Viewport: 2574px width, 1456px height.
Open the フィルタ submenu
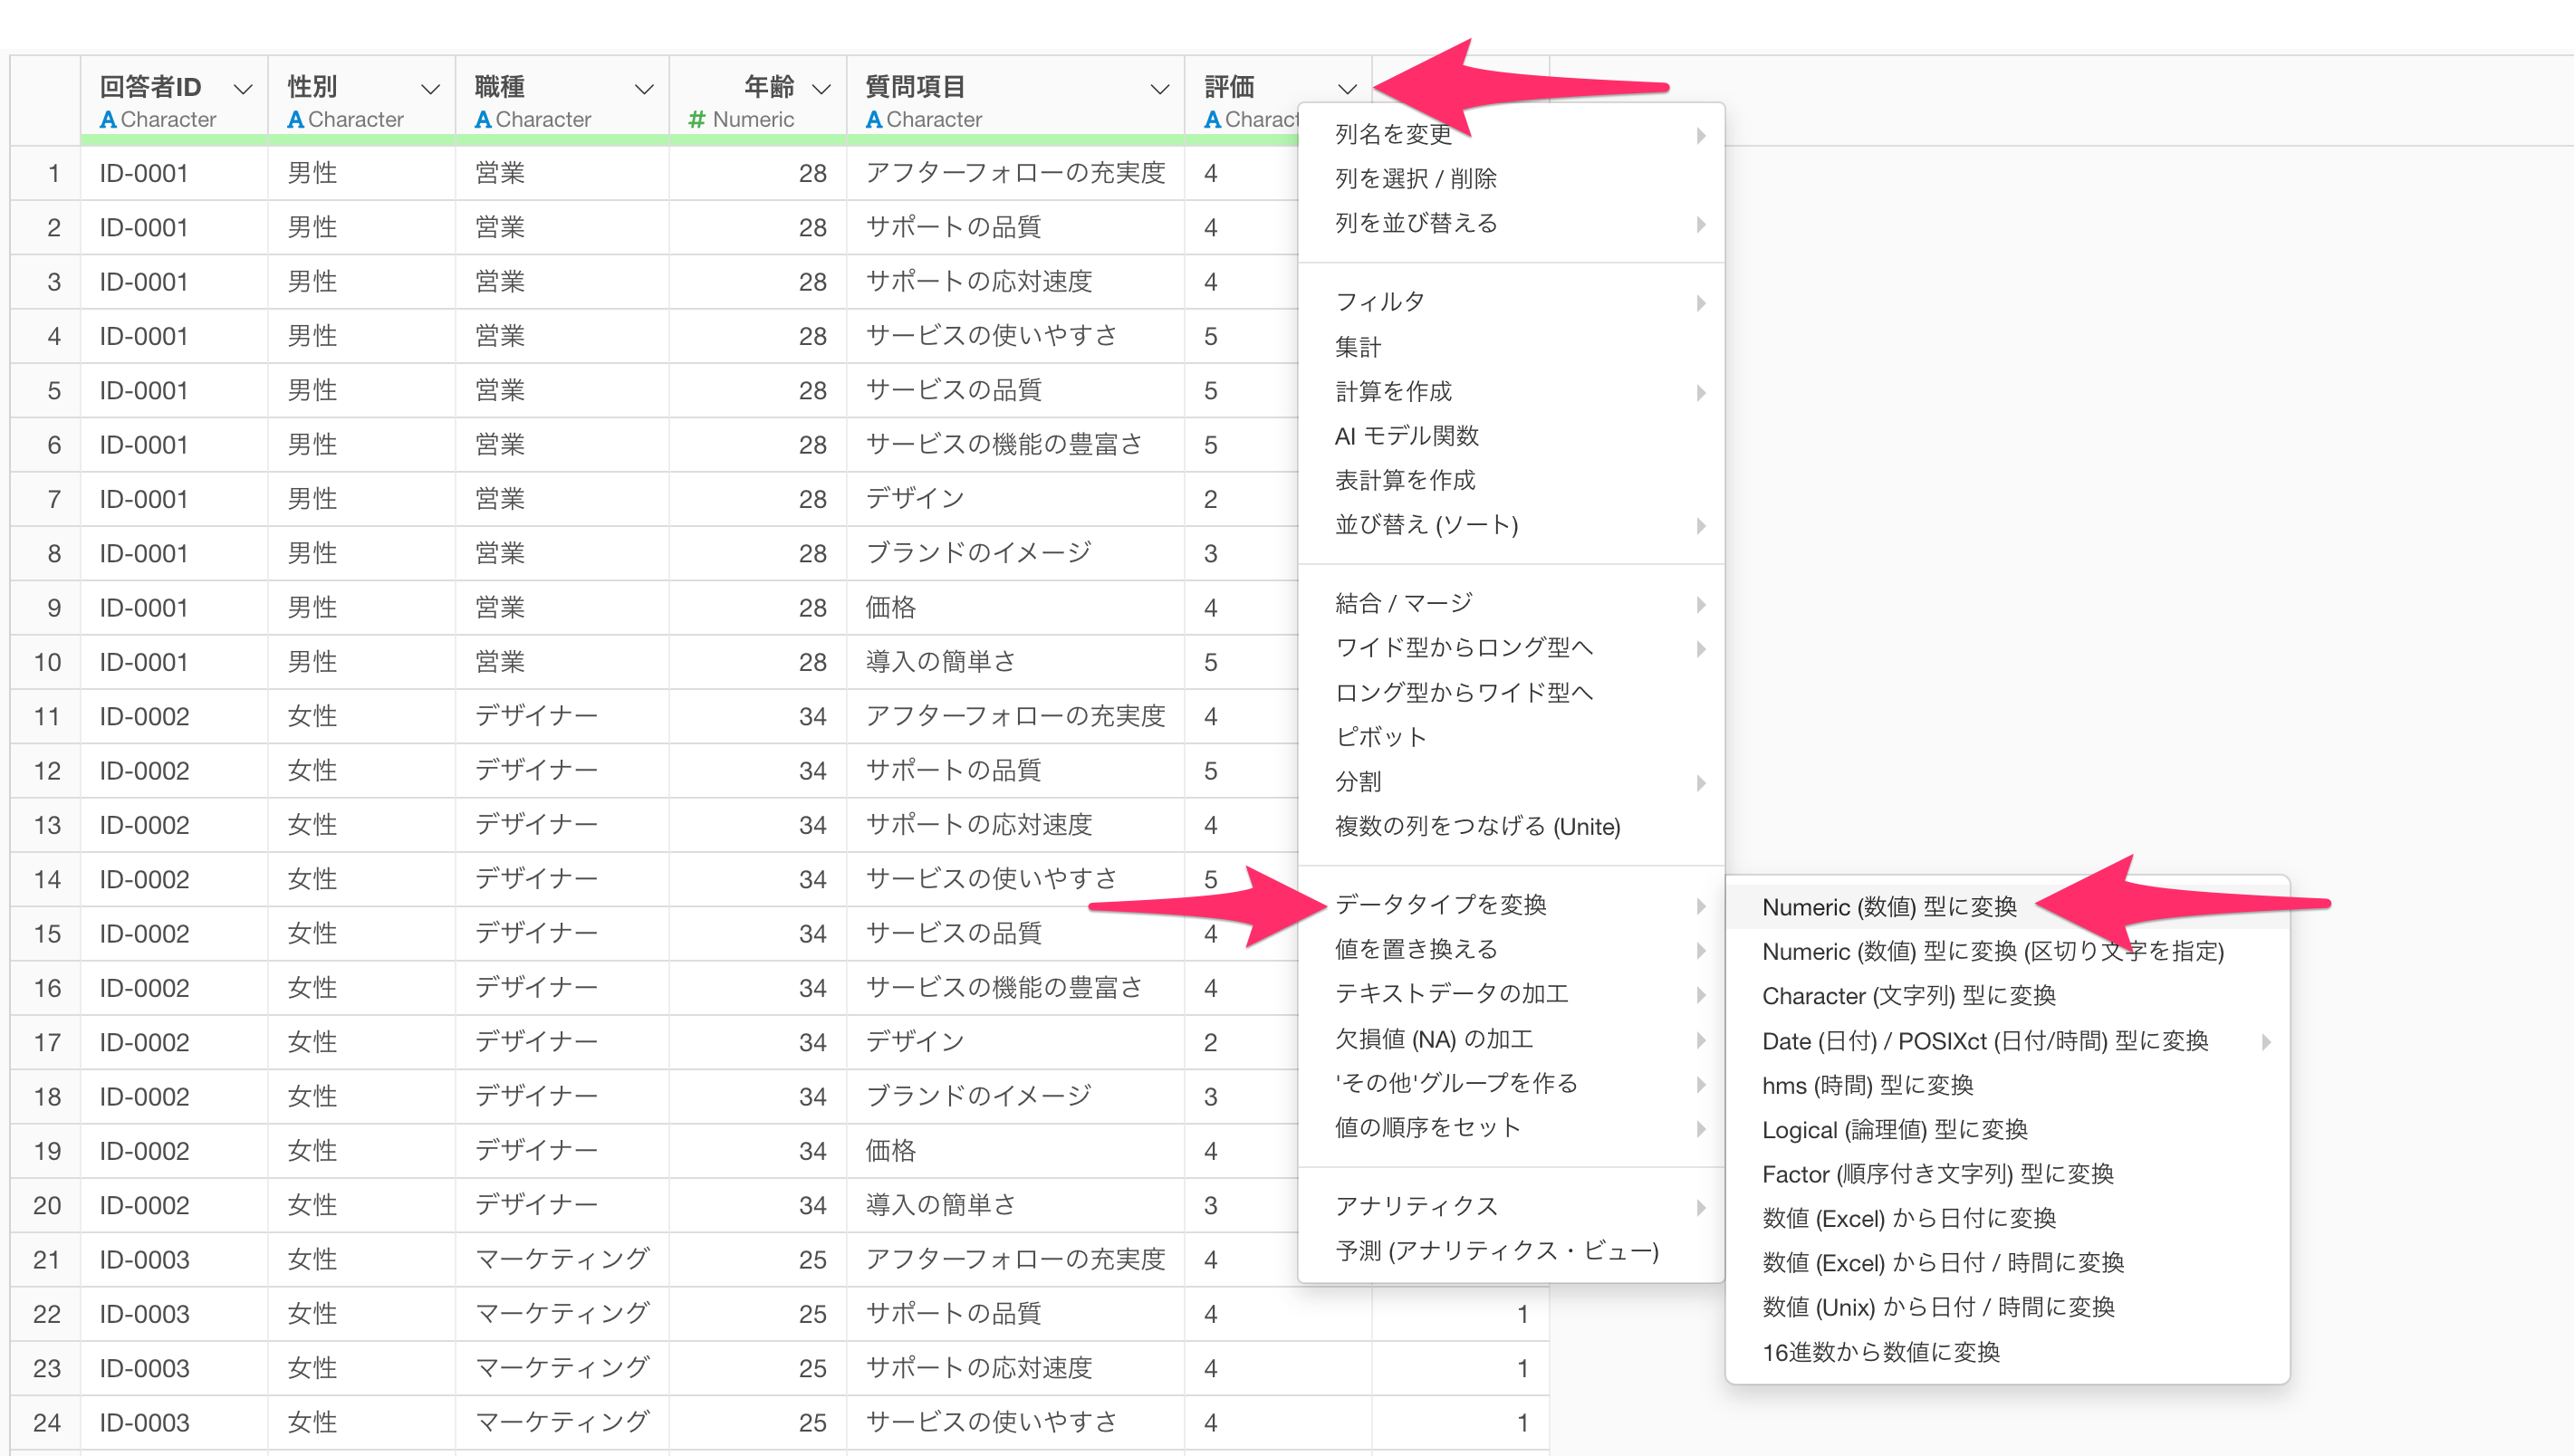point(1380,302)
